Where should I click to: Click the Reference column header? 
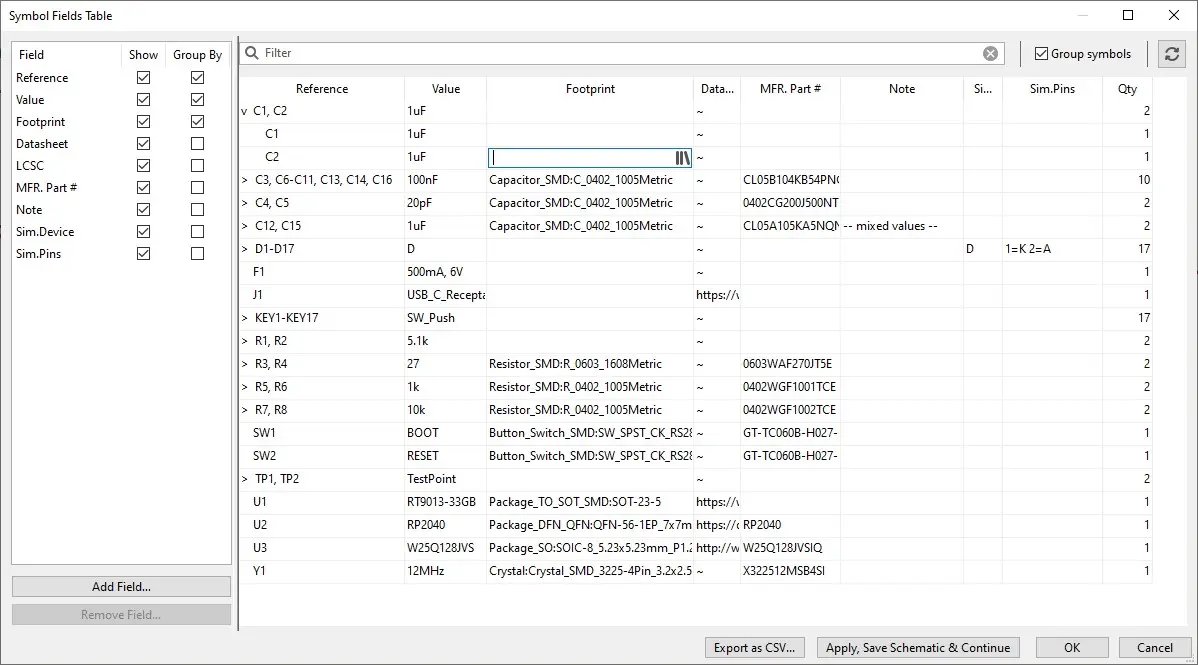(322, 89)
